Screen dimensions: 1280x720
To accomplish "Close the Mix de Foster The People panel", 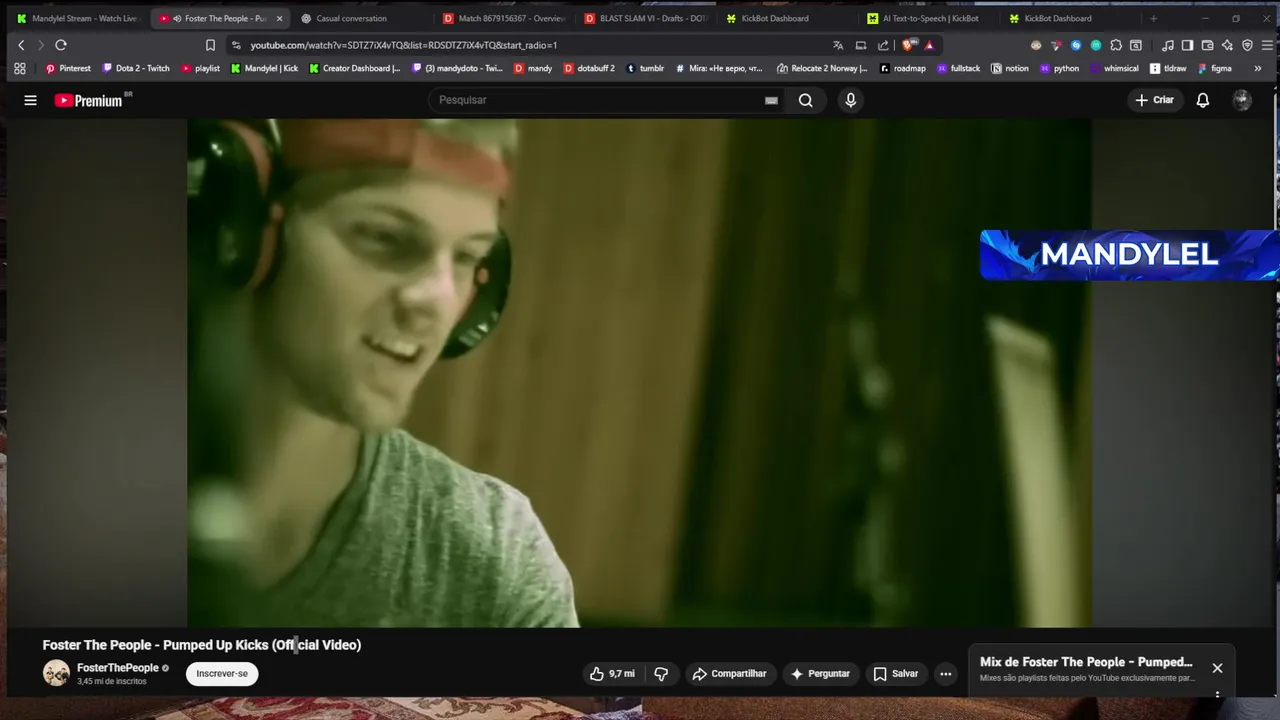I will tap(1217, 668).
